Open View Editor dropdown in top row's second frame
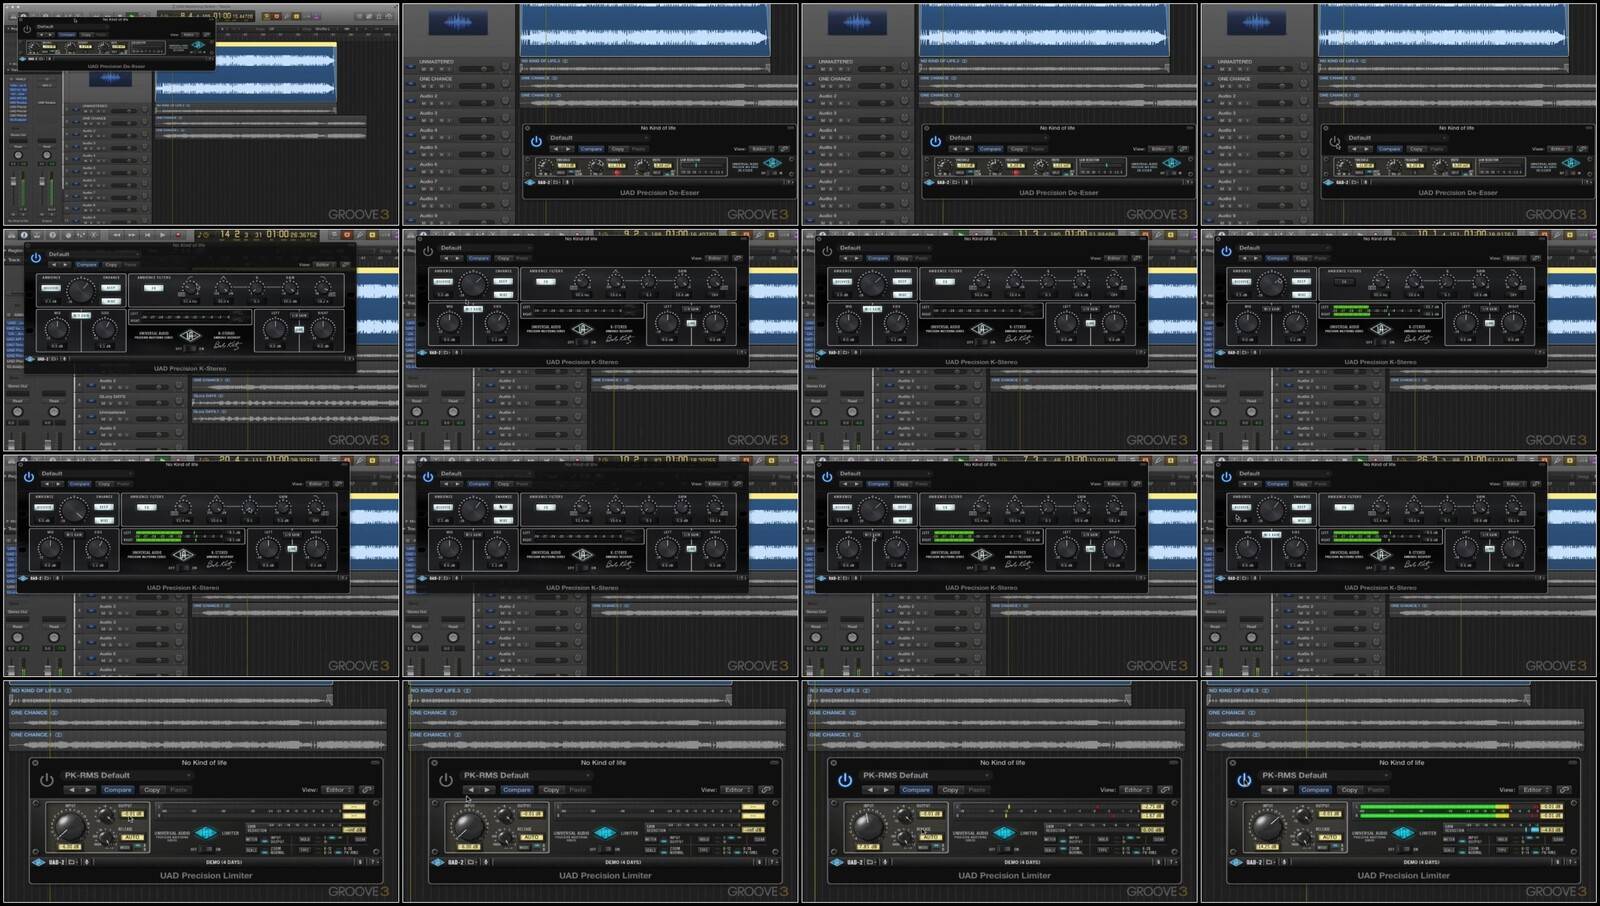The height and width of the screenshot is (906, 1600). point(761,149)
